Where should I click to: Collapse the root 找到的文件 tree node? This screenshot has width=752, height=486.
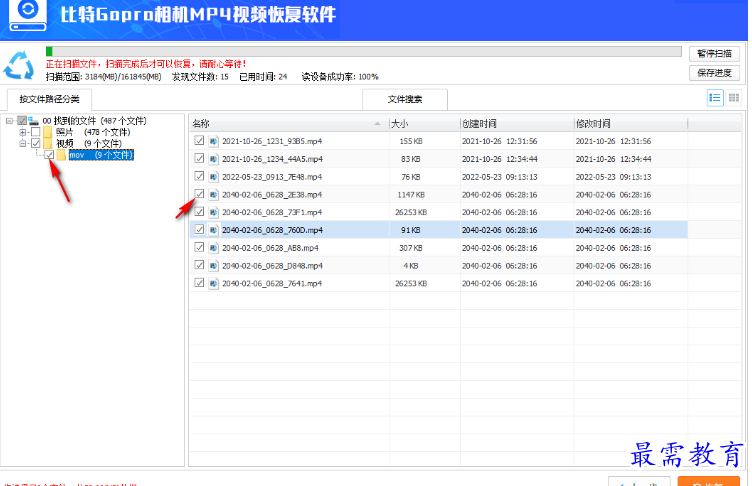click(9, 121)
